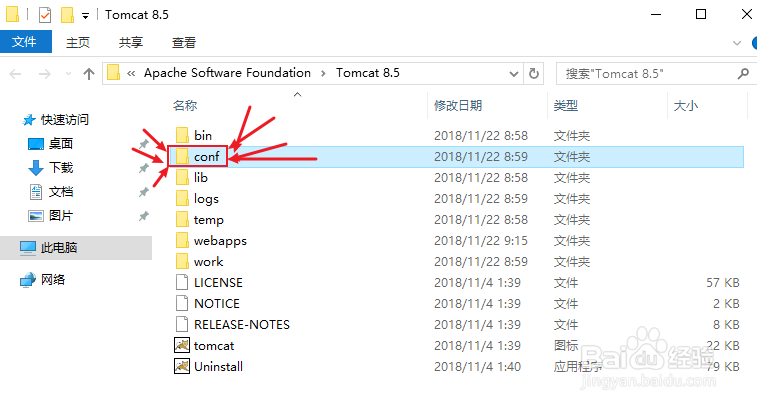Unpin Downloads using its pin icon
This screenshot has width=757, height=408.
(x=144, y=168)
